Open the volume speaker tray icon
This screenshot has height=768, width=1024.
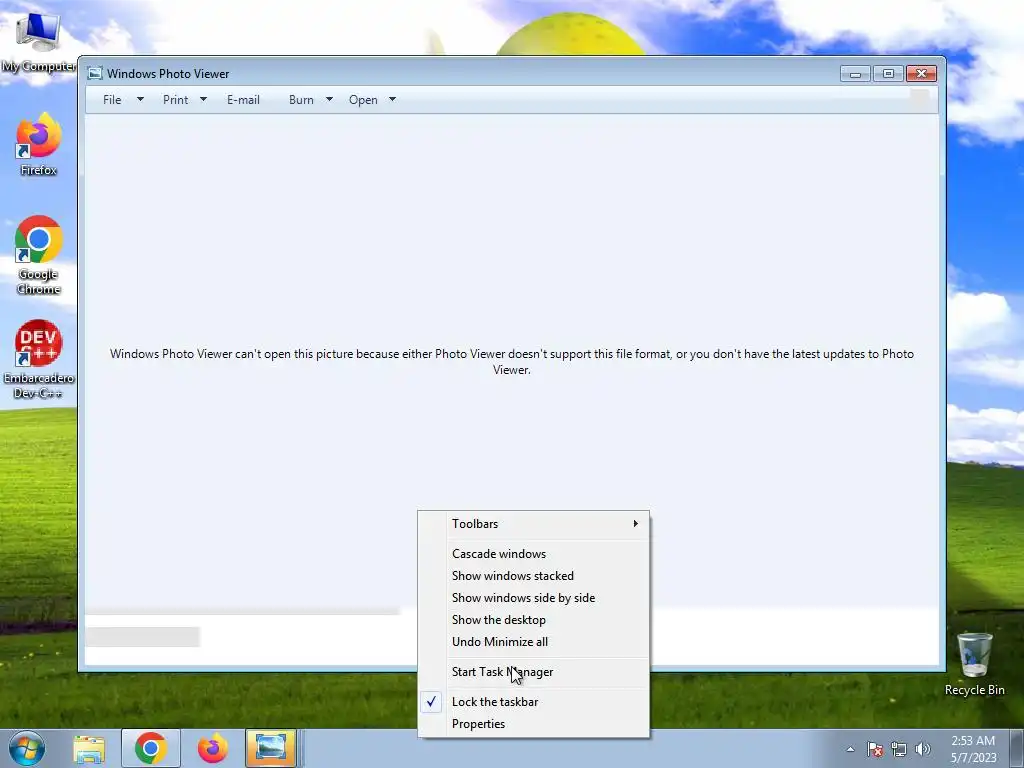point(923,749)
